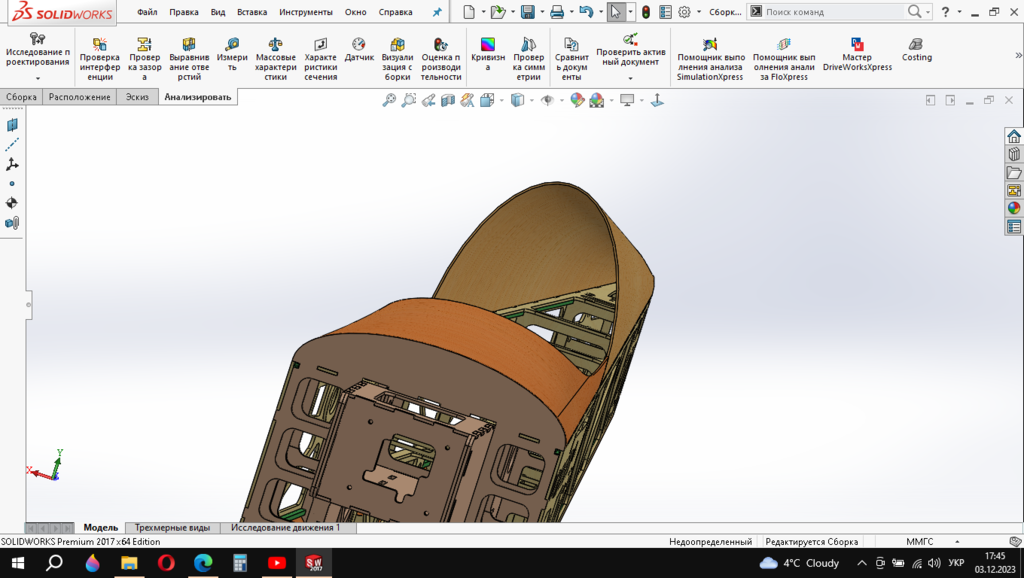Click the Rebuild traffic light icon
The image size is (1024, 578).
(x=645, y=12)
